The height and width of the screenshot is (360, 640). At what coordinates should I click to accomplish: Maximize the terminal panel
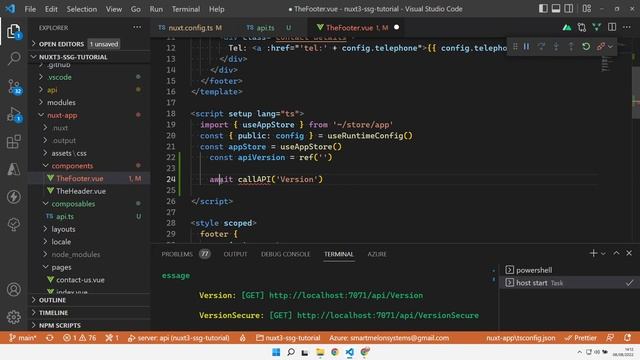click(x=616, y=253)
